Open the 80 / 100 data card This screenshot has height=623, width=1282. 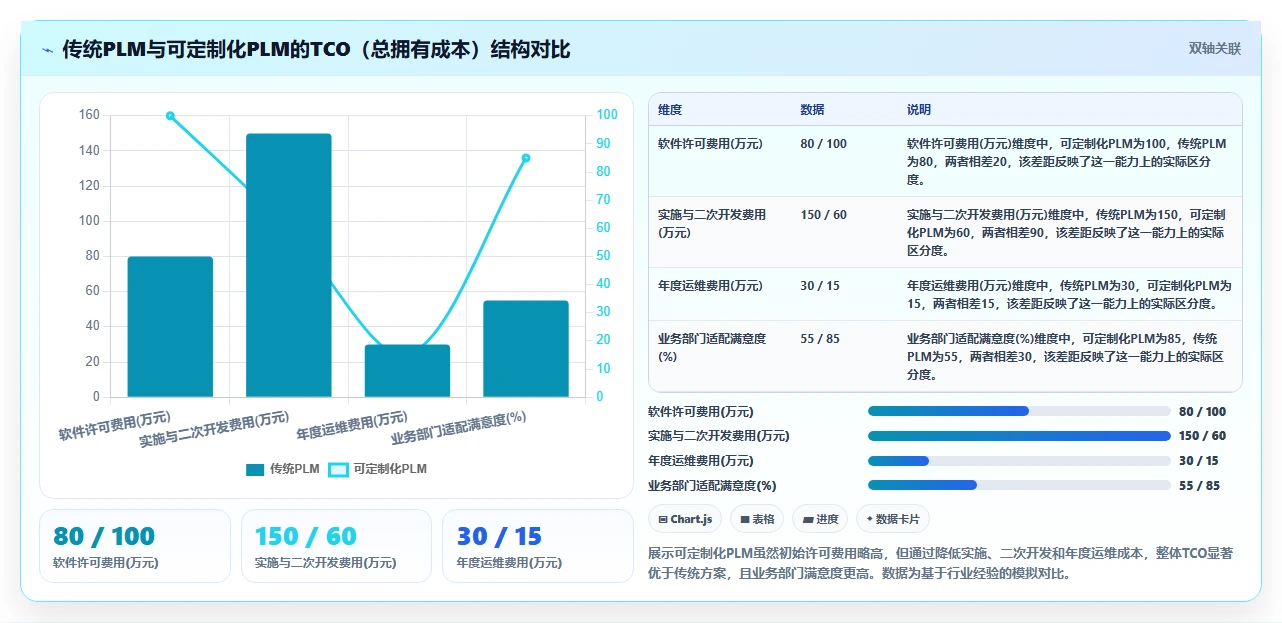click(x=135, y=546)
